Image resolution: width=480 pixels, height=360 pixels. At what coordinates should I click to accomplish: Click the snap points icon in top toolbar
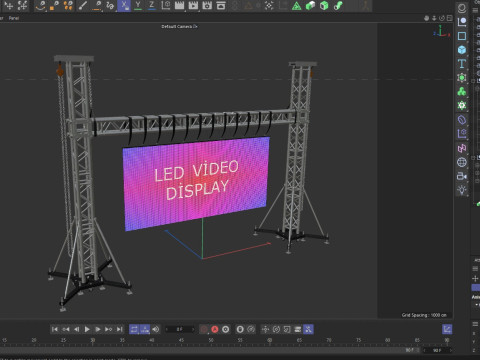[x=269, y=5]
